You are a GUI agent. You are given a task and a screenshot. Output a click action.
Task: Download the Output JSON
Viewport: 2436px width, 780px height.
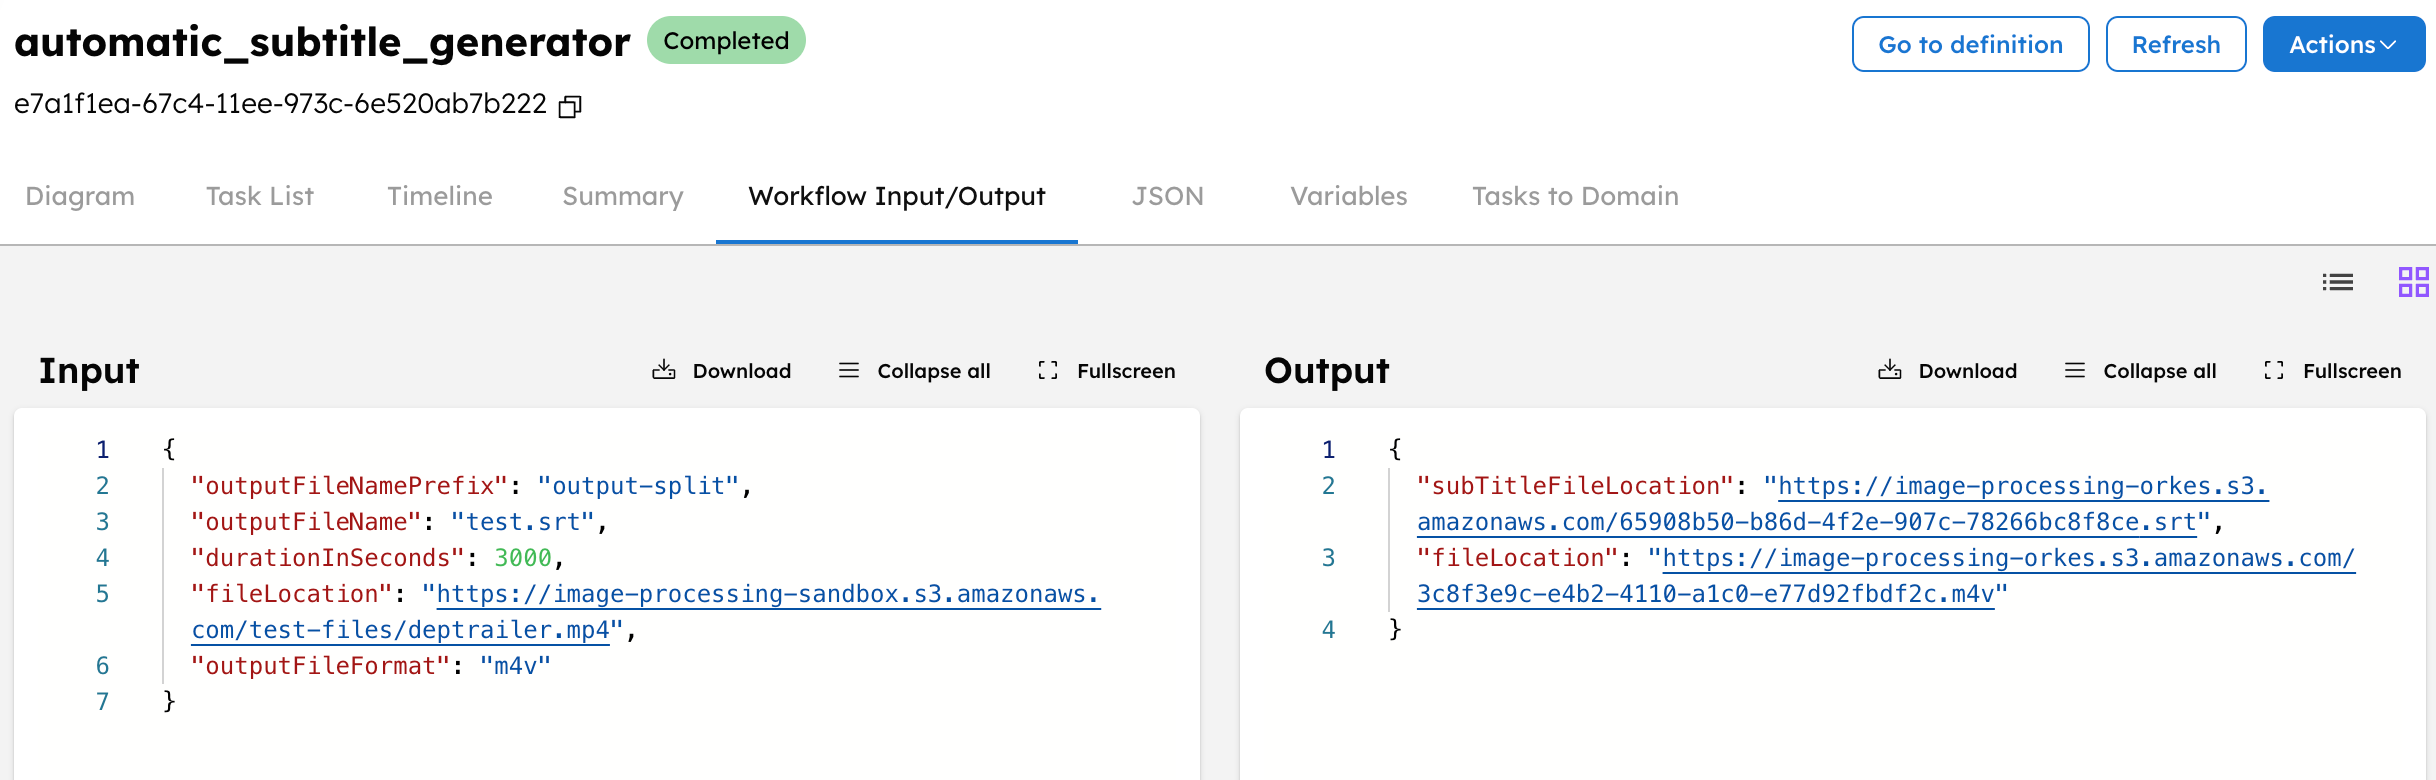click(1948, 371)
